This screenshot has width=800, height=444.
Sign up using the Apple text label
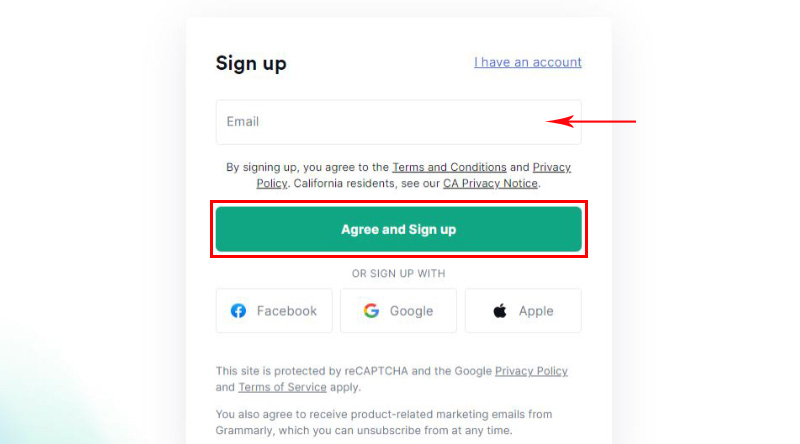(x=536, y=311)
